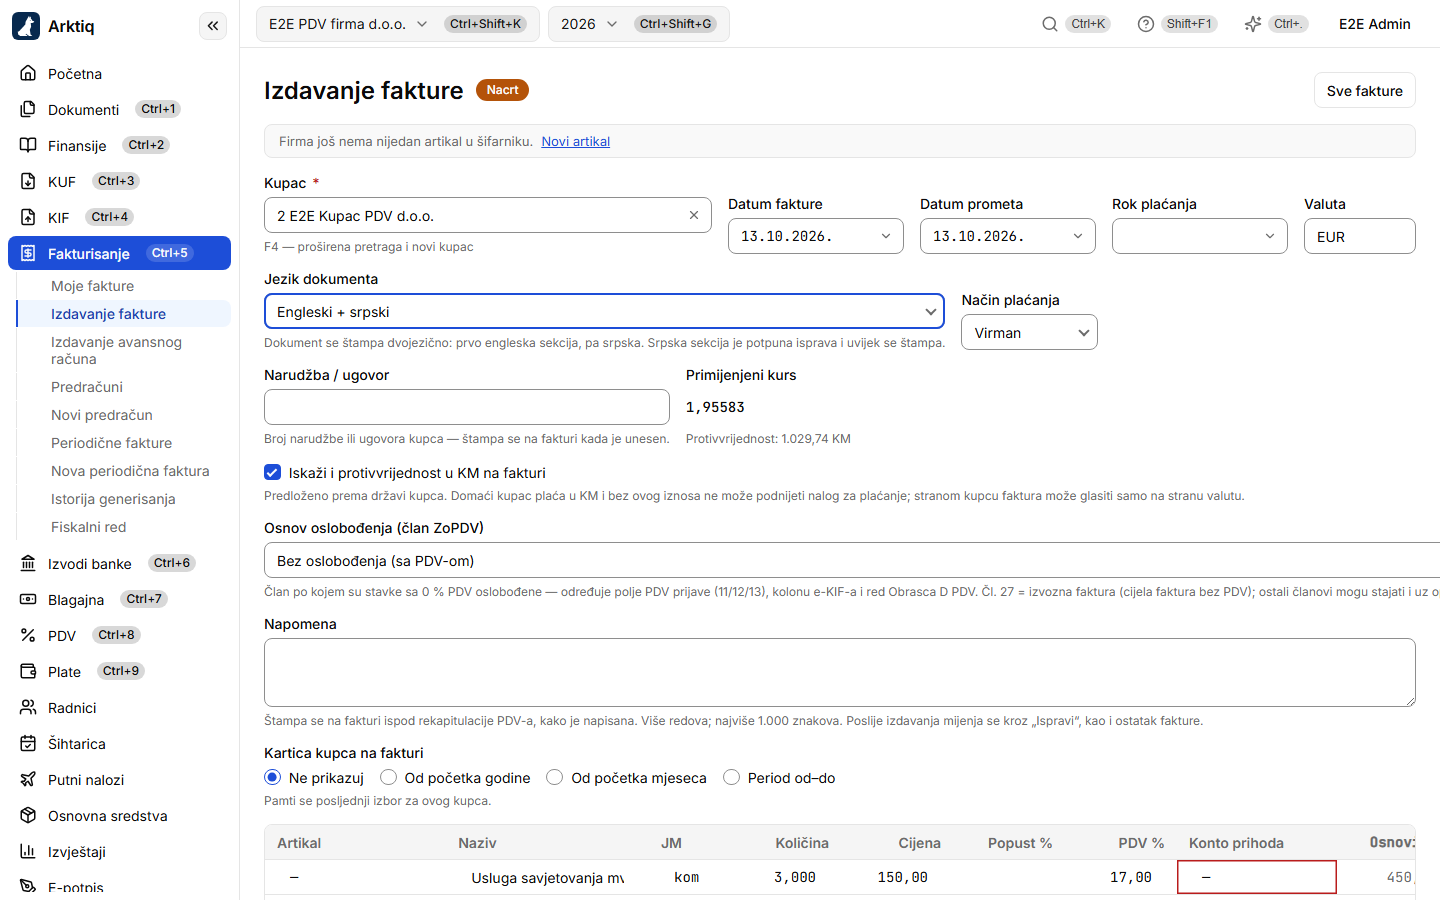Open Šihtarica calendar icon
The image size is (1440, 900).
pyautogui.click(x=28, y=743)
